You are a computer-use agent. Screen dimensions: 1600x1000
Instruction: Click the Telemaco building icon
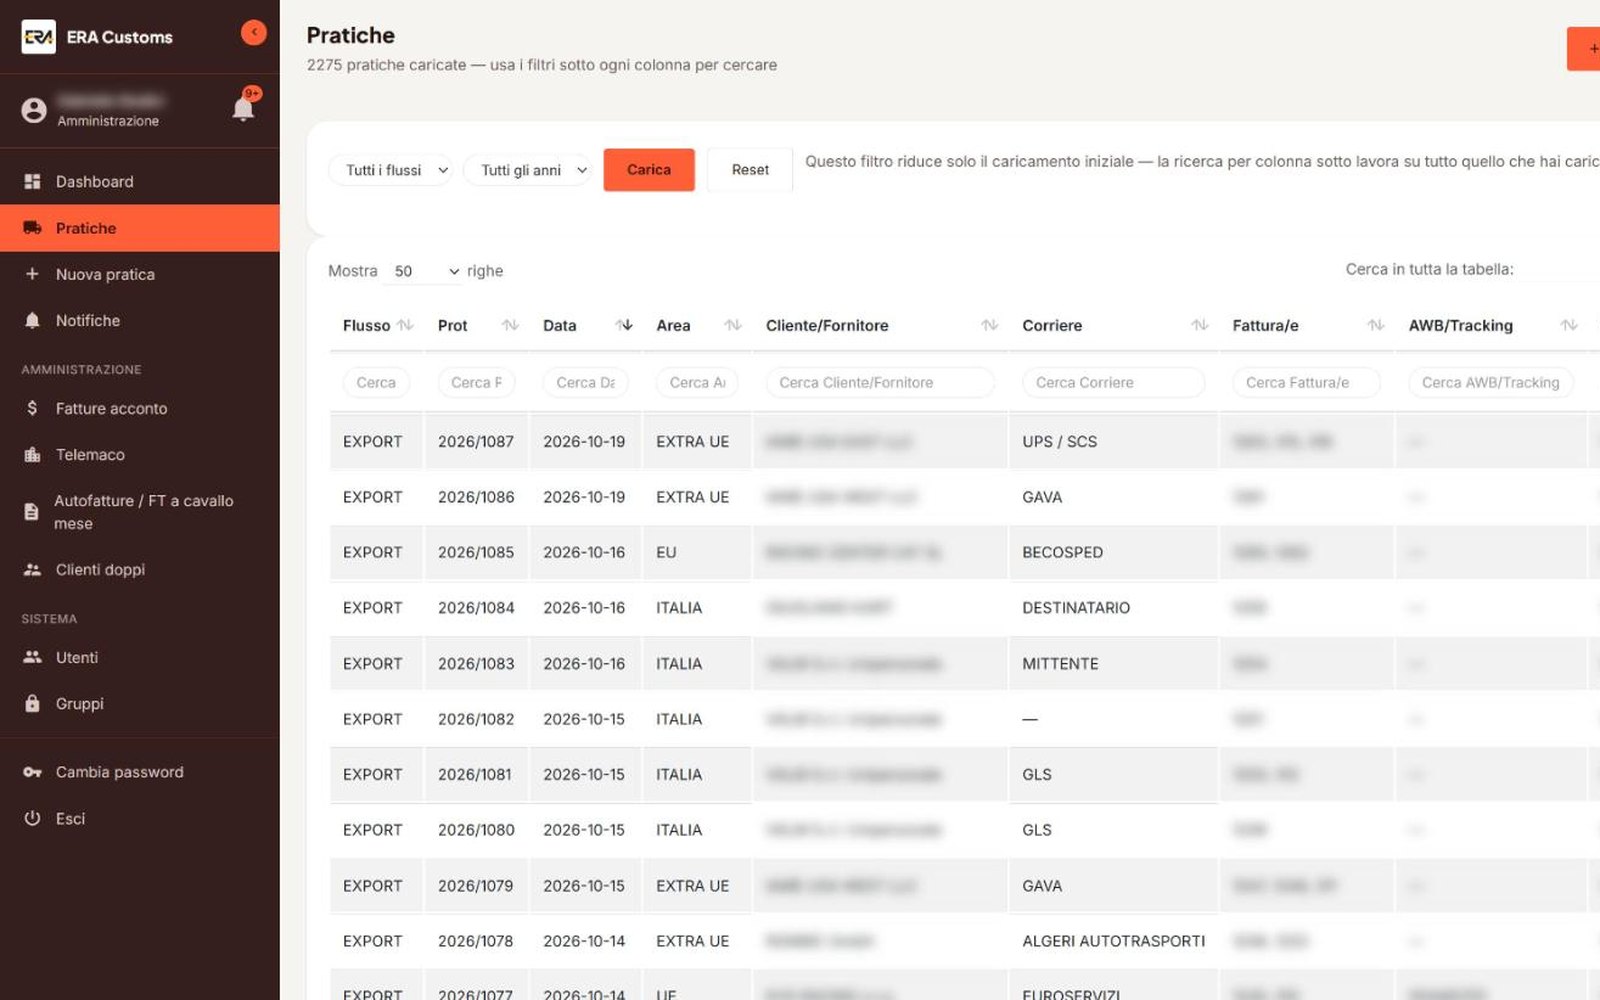point(32,454)
